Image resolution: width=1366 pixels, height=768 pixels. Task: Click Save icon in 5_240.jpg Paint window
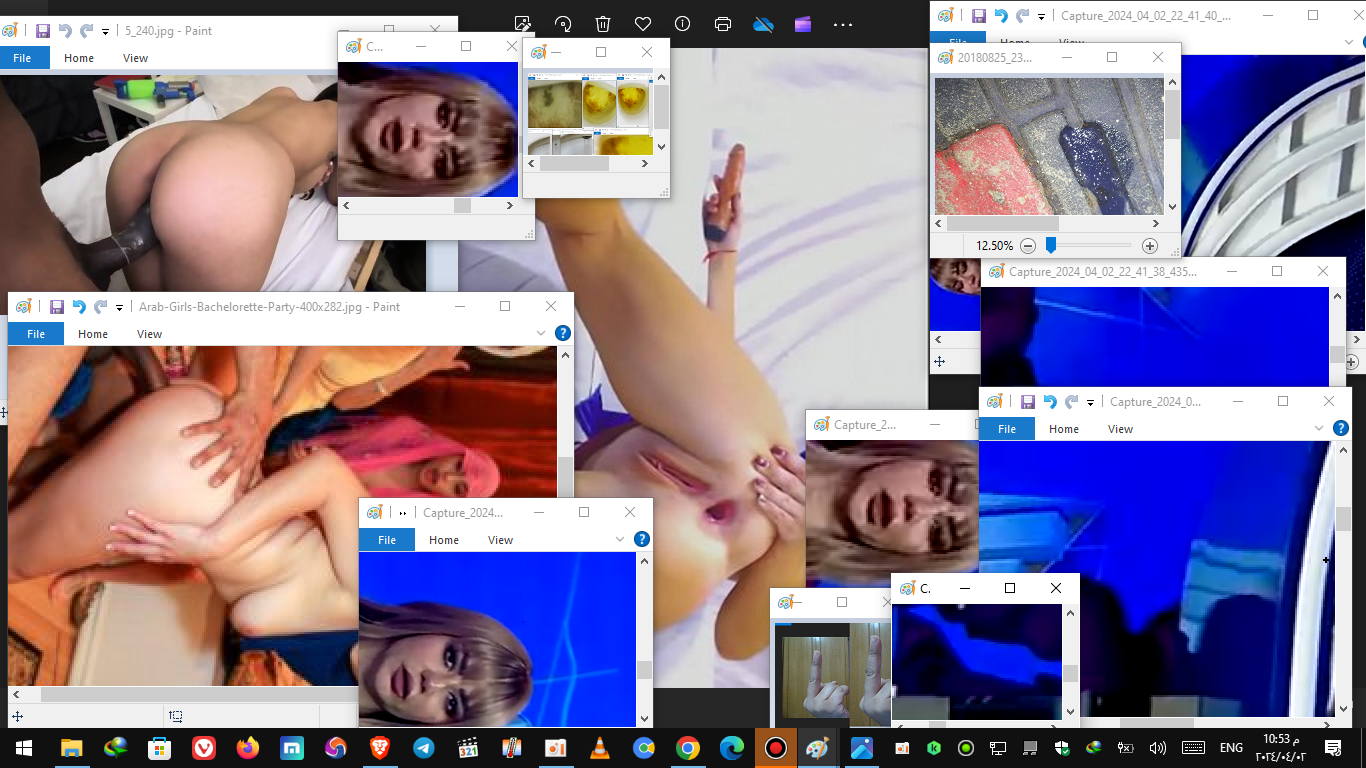pos(42,31)
